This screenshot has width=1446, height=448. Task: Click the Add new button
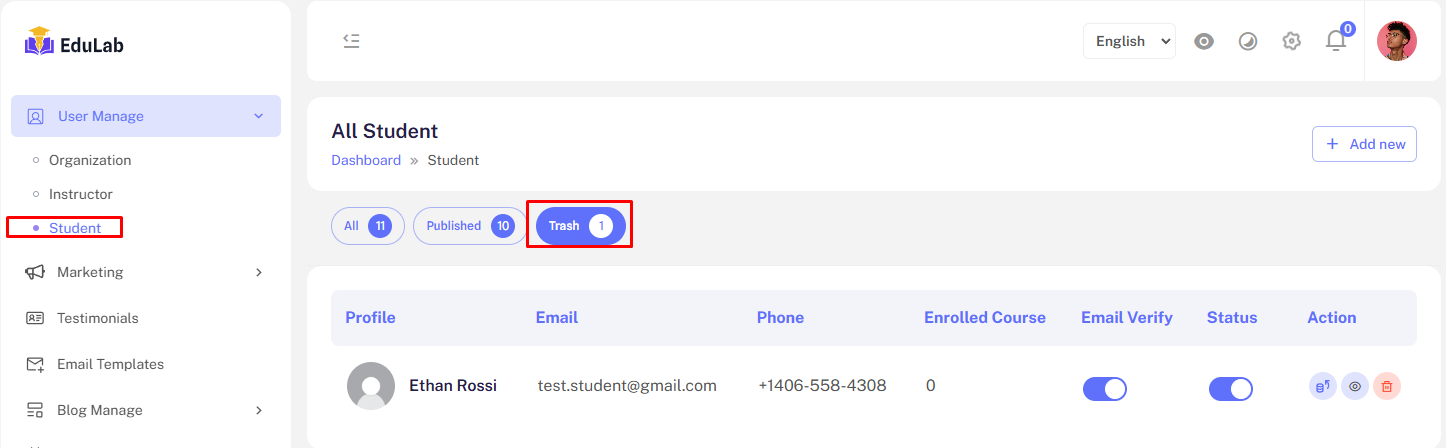pos(1364,144)
